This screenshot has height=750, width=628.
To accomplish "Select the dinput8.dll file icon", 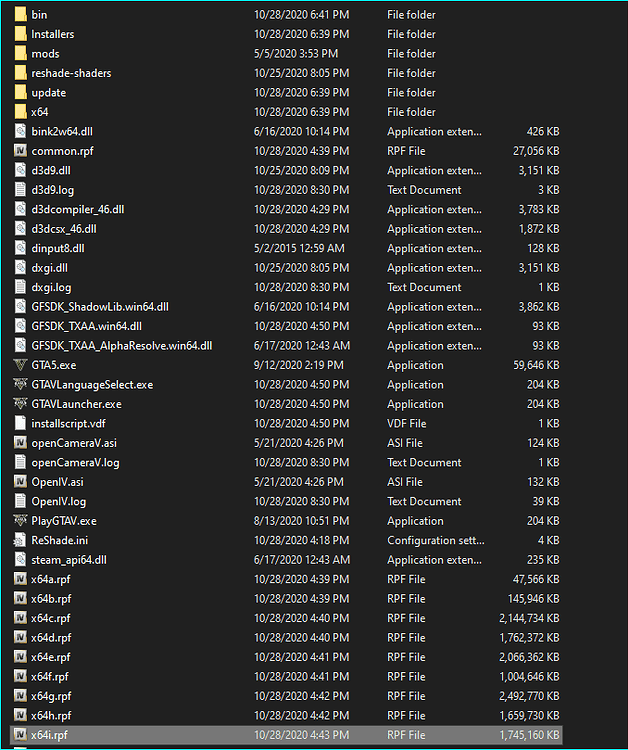I will [x=20, y=248].
